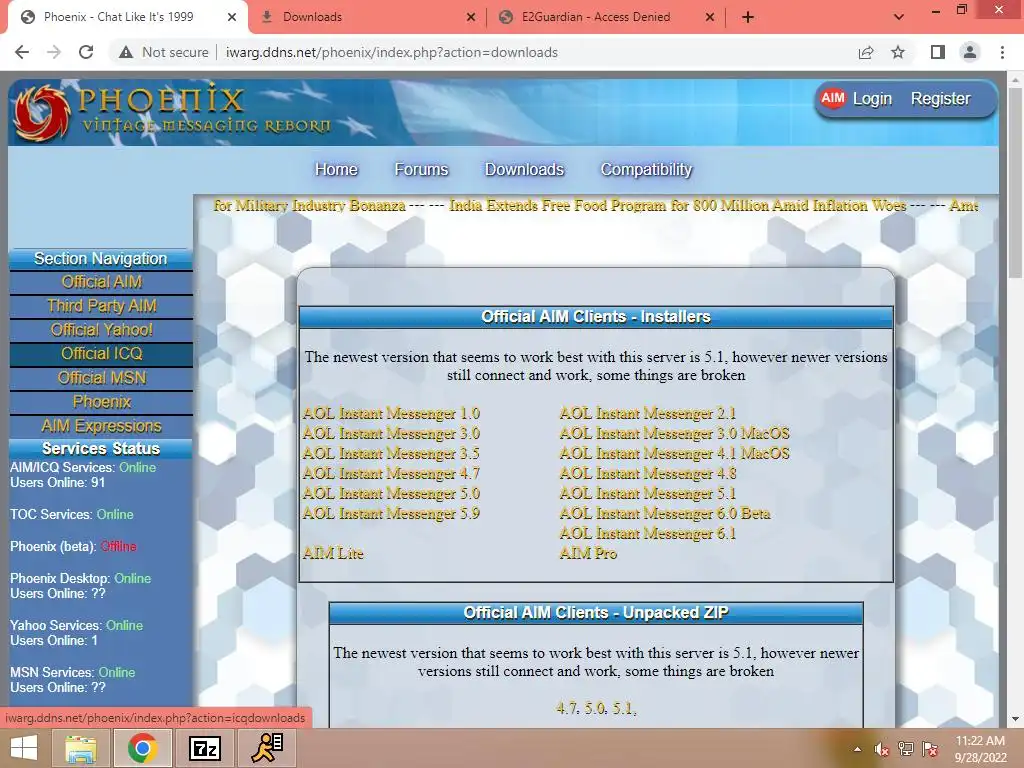This screenshot has width=1024, height=768.
Task: Open the Login link
Action: click(x=872, y=99)
